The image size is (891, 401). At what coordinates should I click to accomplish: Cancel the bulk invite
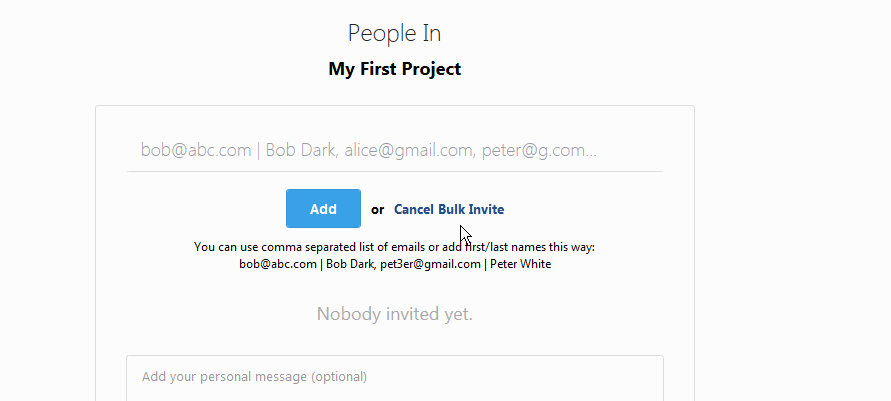click(449, 210)
